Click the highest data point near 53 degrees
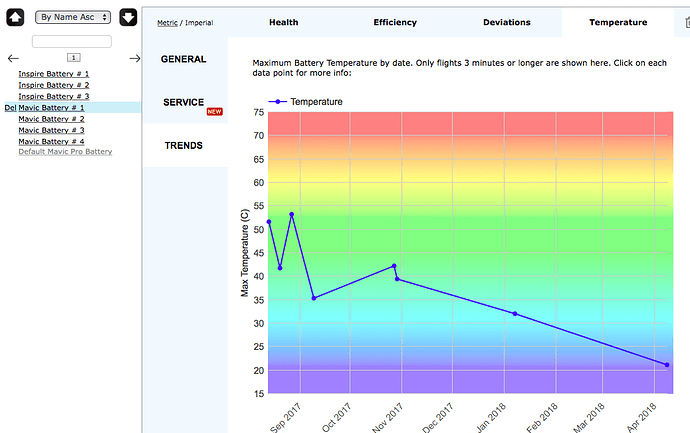The height and width of the screenshot is (433, 690). click(x=292, y=214)
